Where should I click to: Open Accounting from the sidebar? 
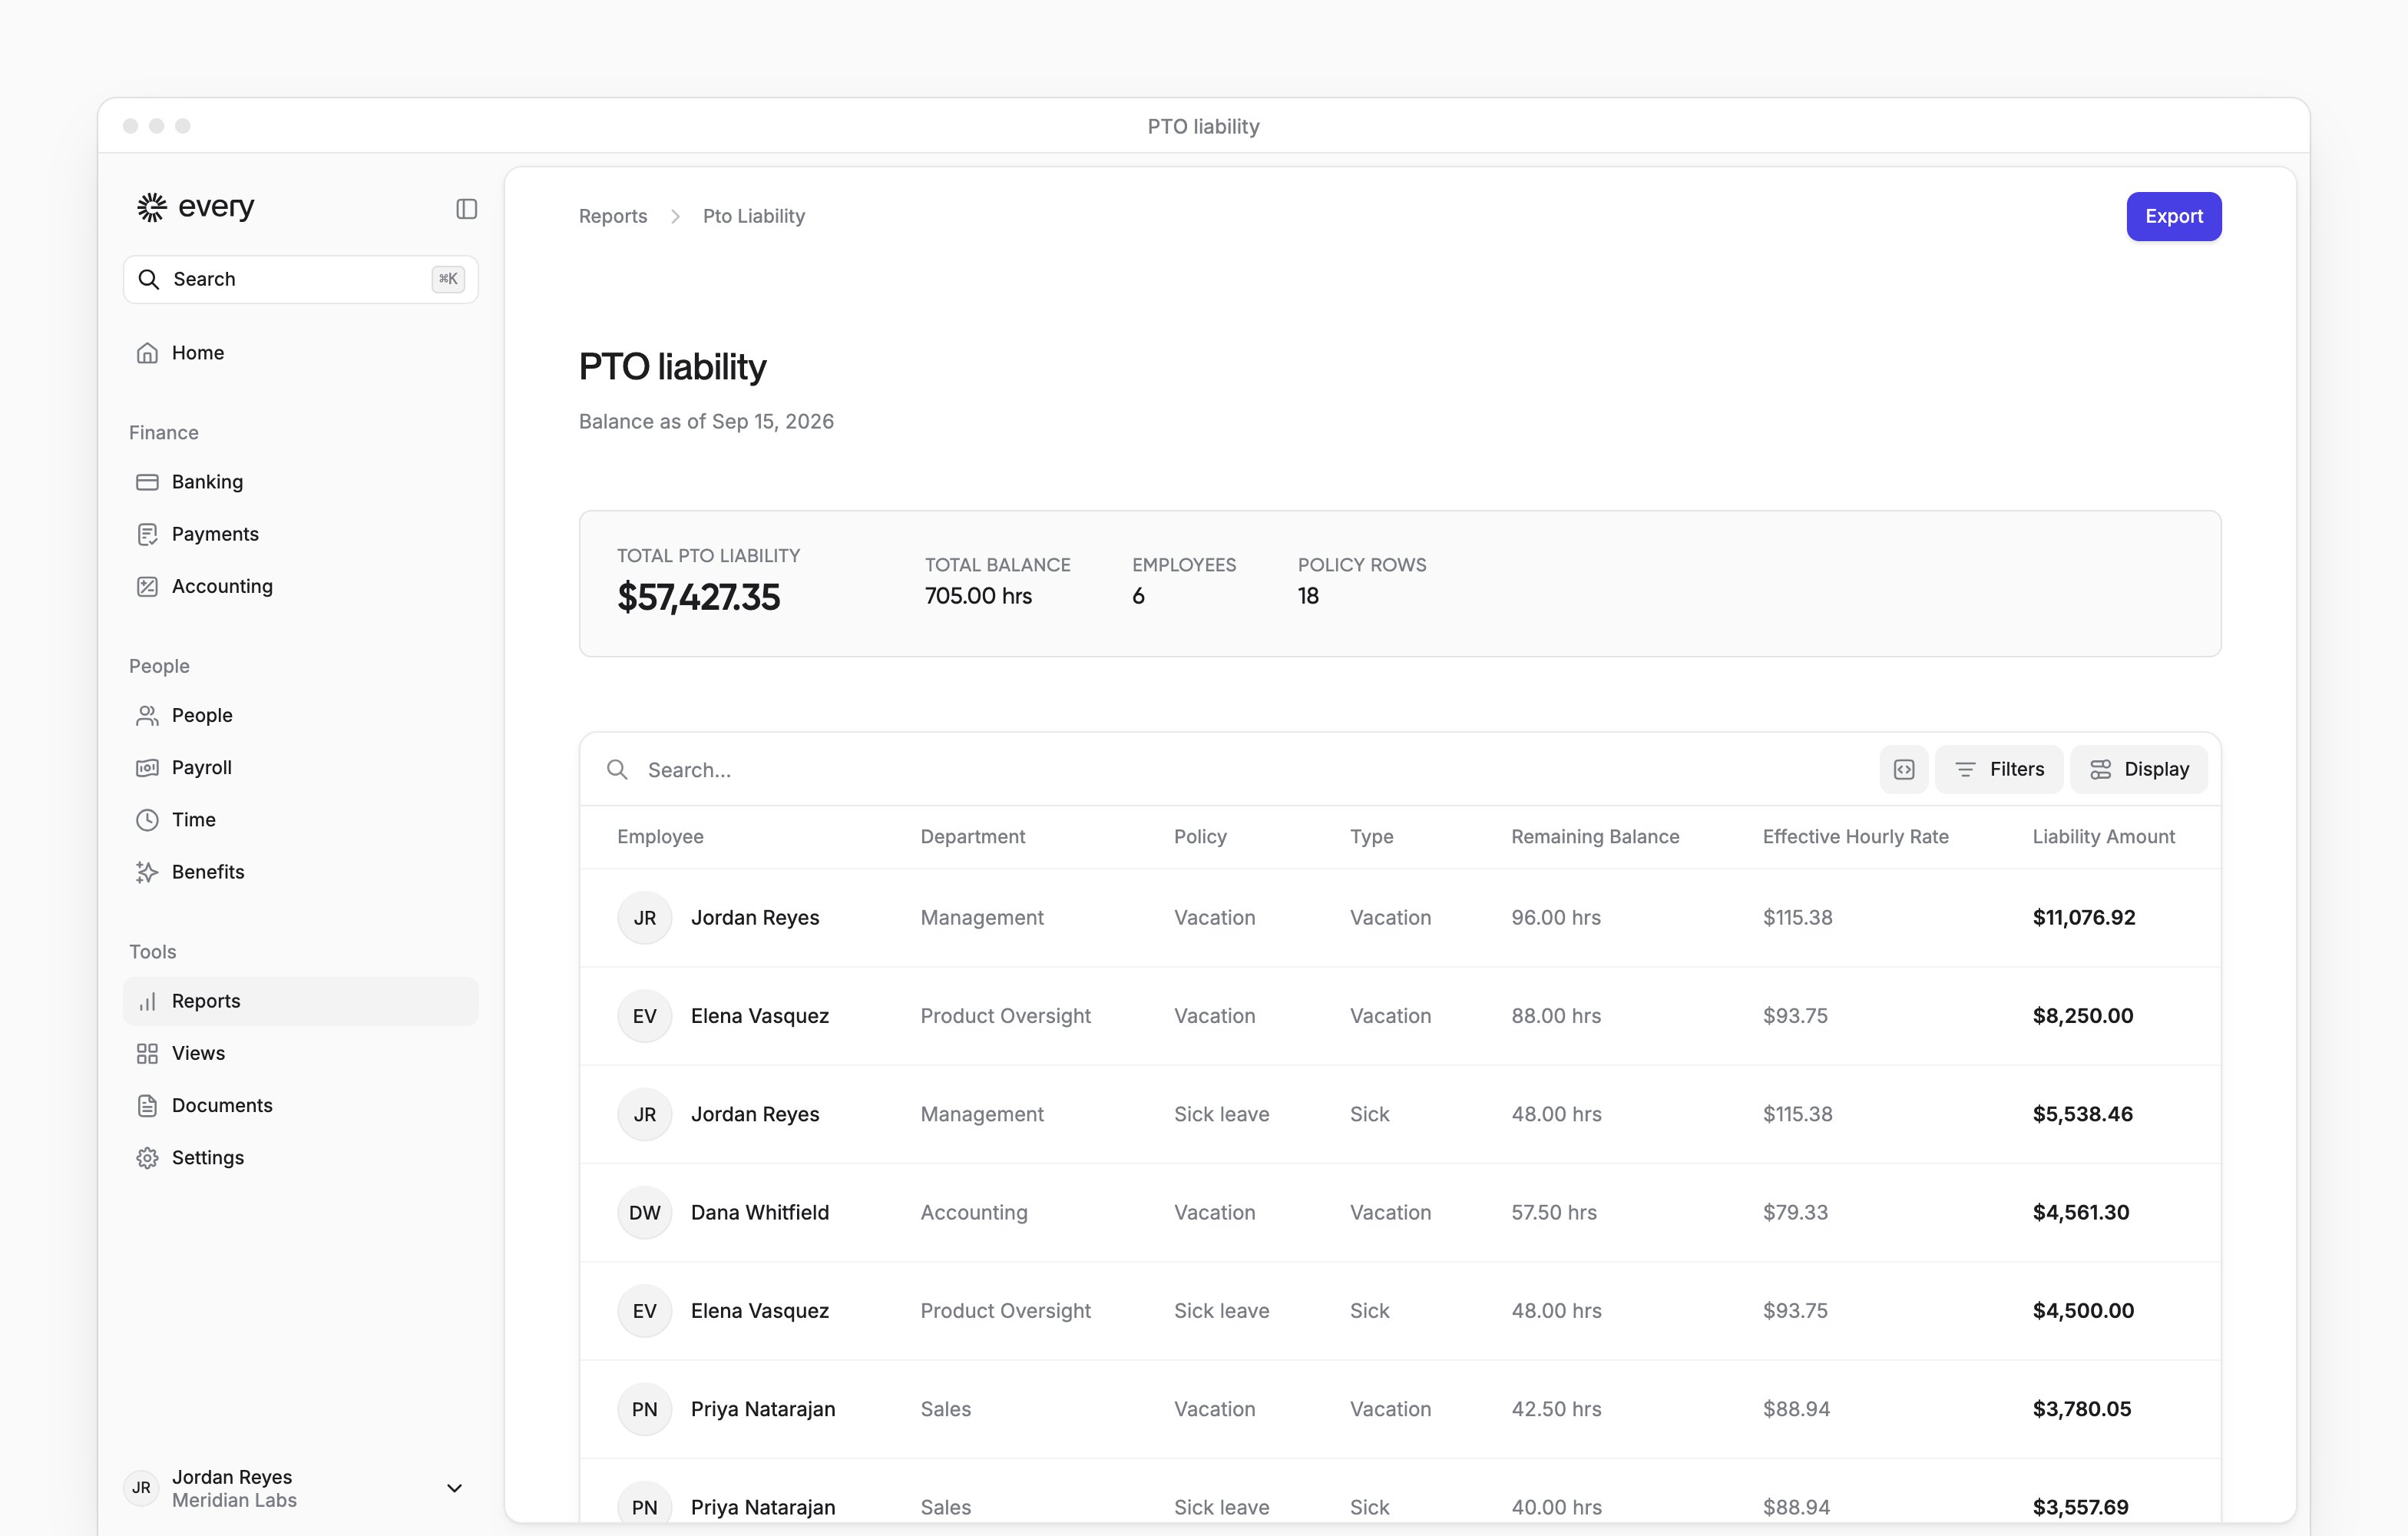[300, 586]
